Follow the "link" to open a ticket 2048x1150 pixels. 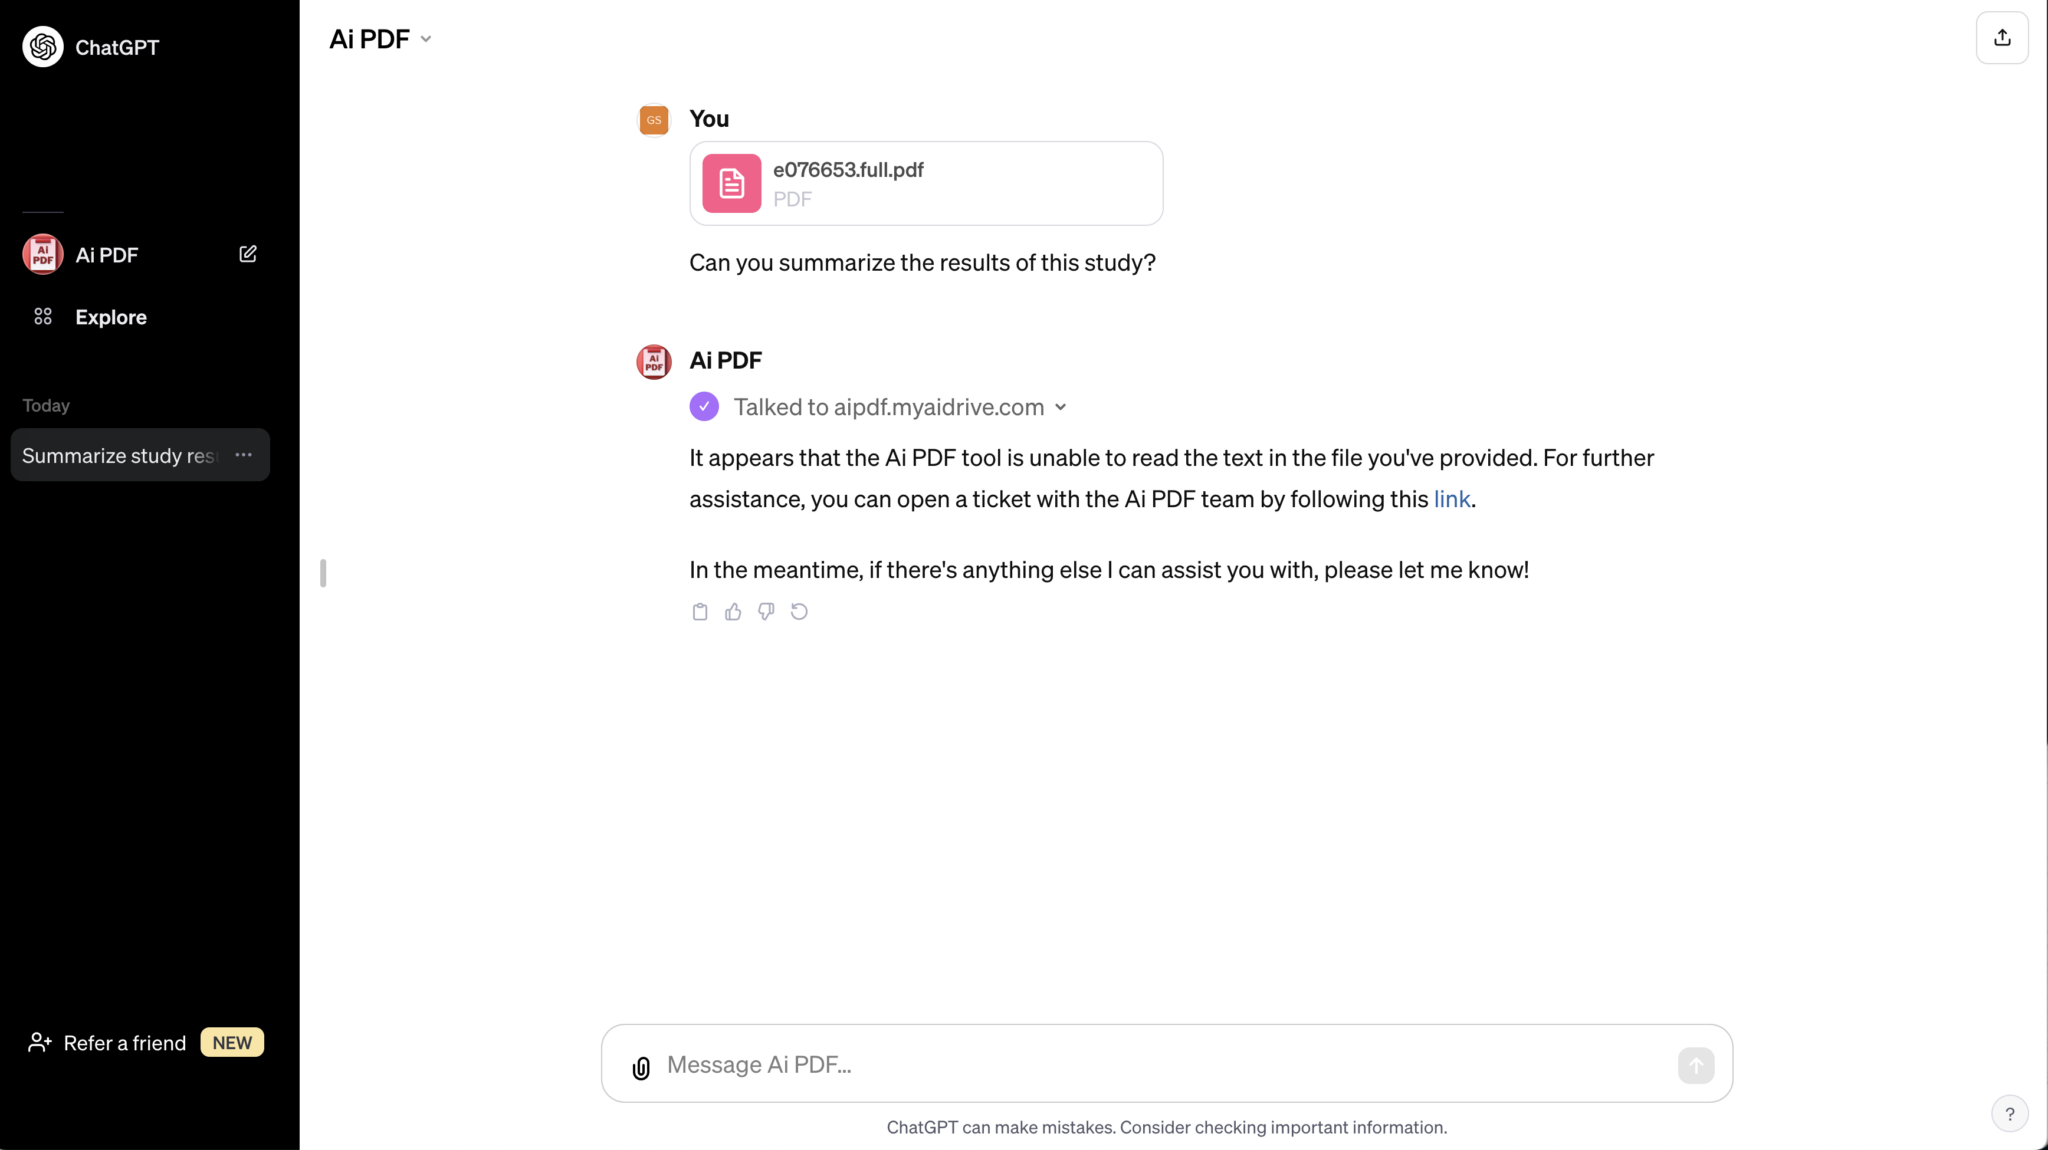(1451, 499)
